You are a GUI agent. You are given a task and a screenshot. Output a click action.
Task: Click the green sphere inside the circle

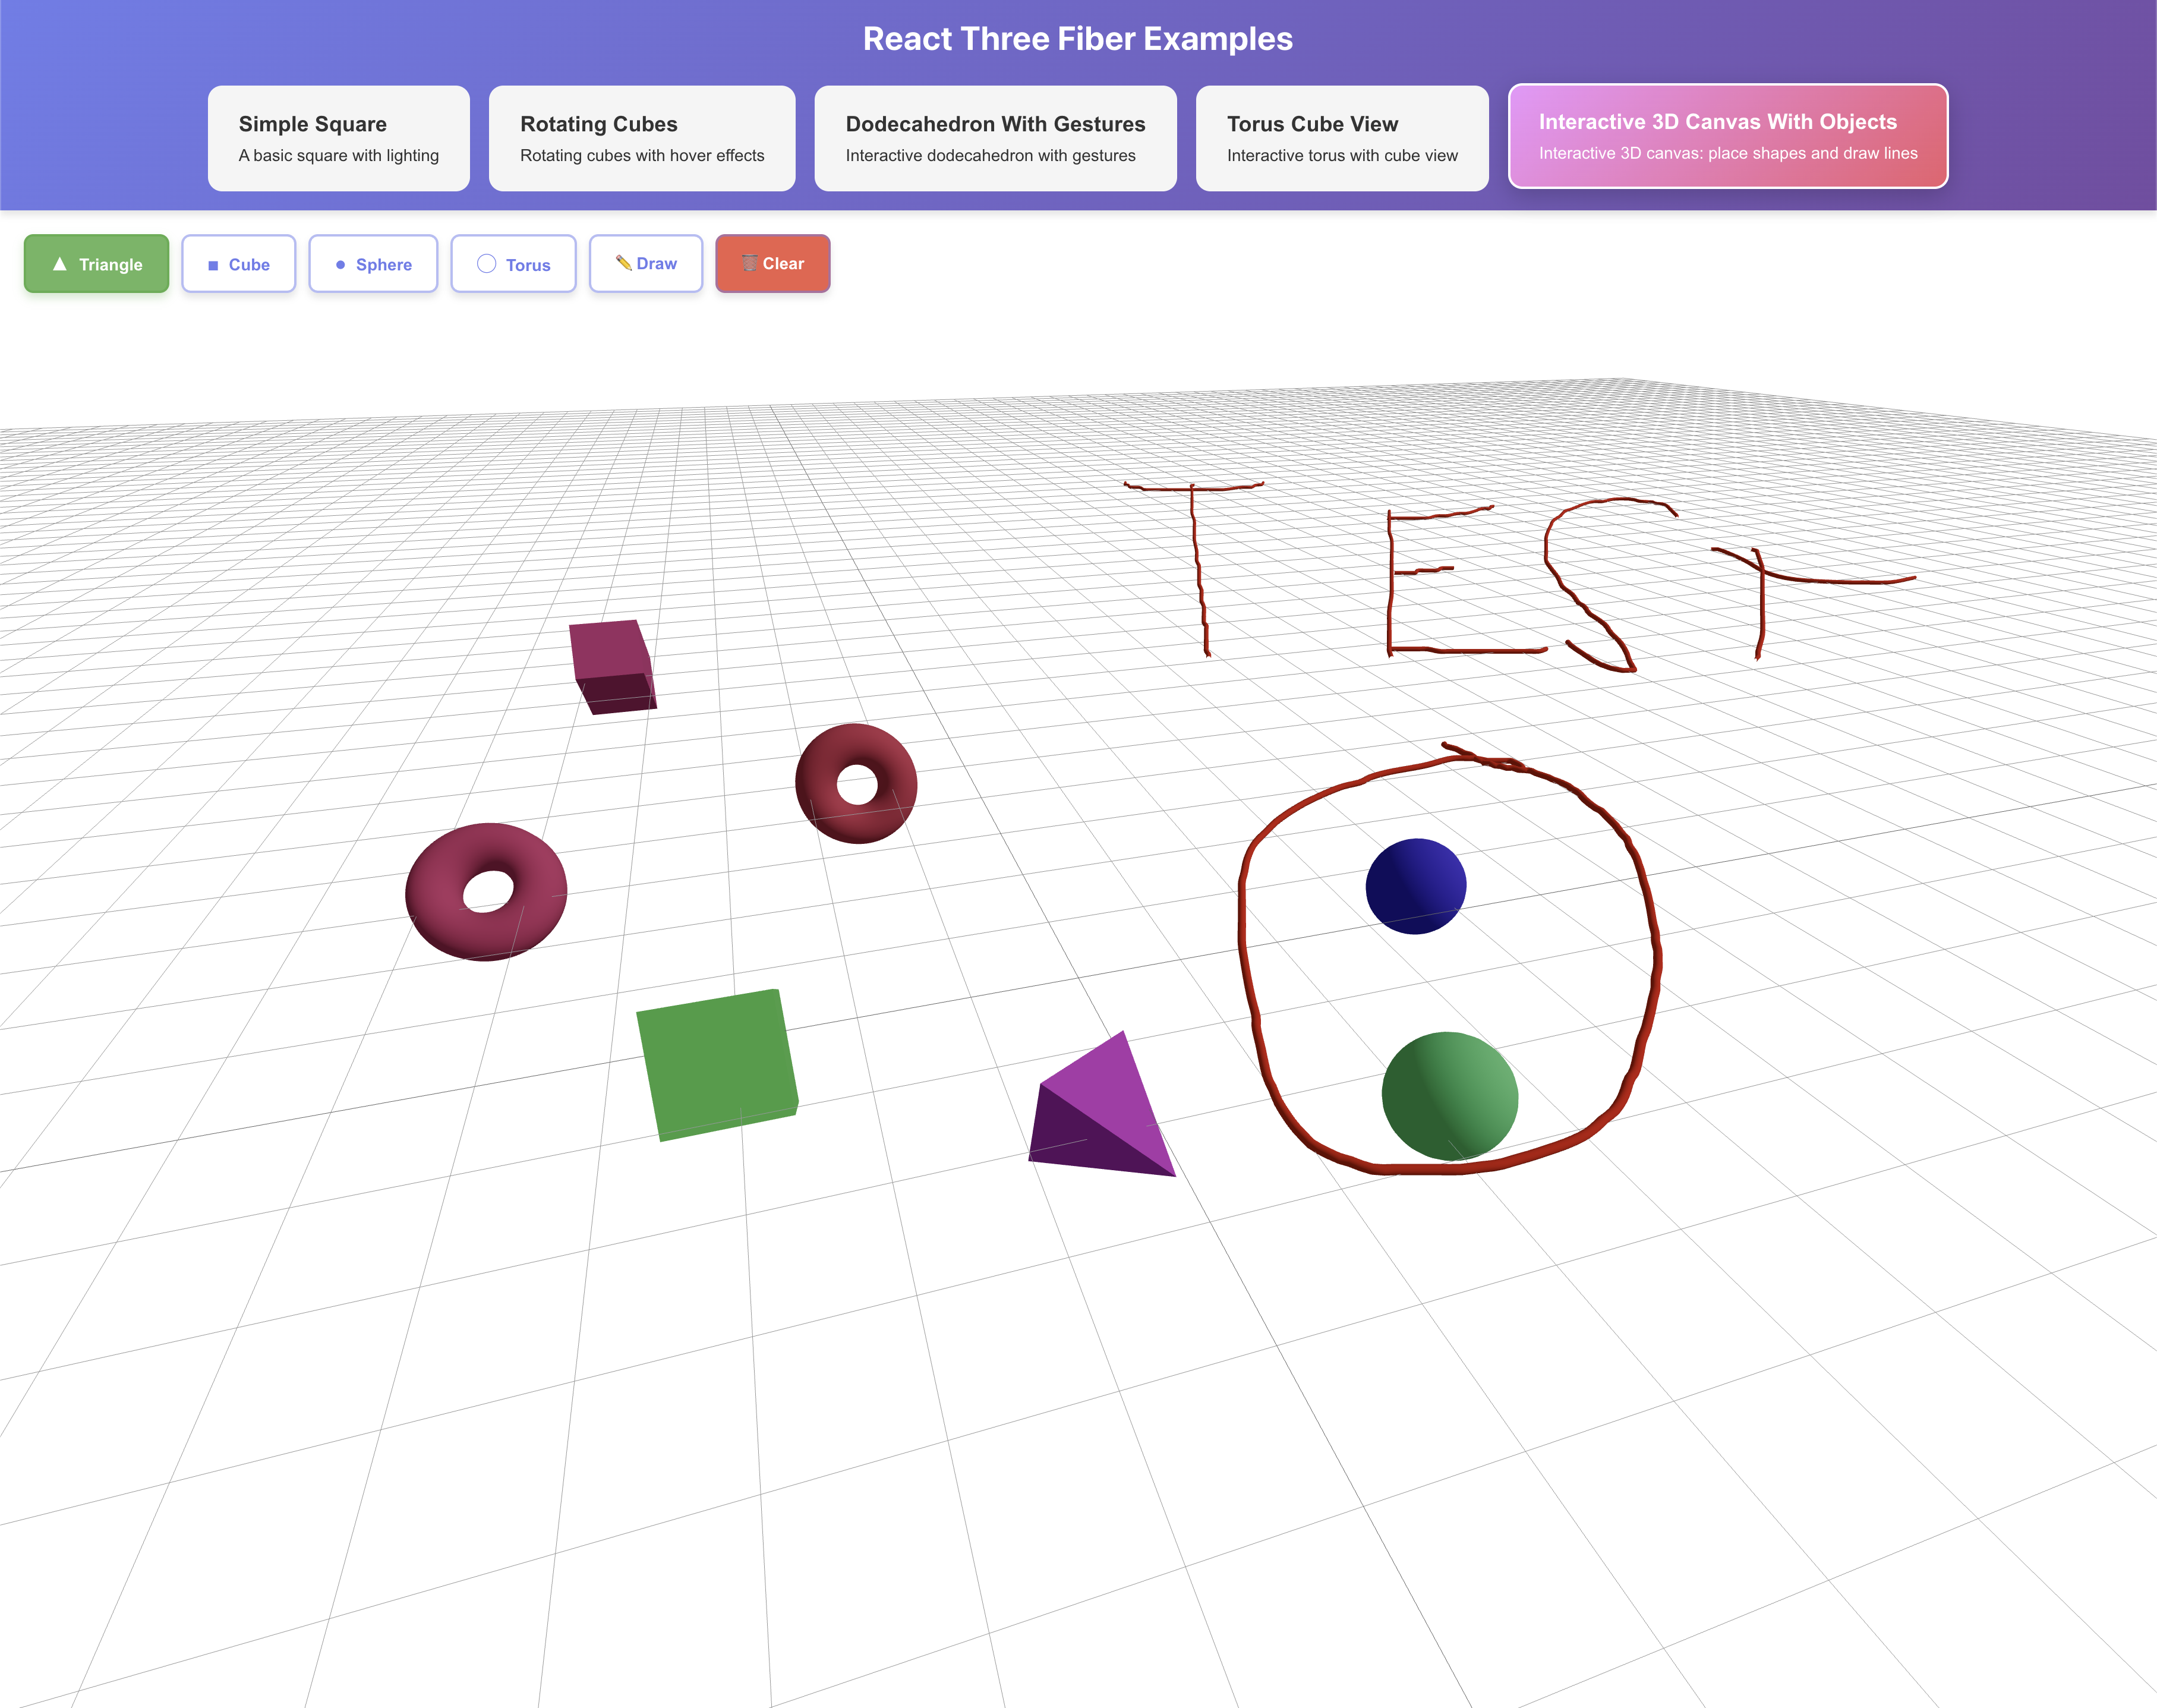click(x=1449, y=1096)
